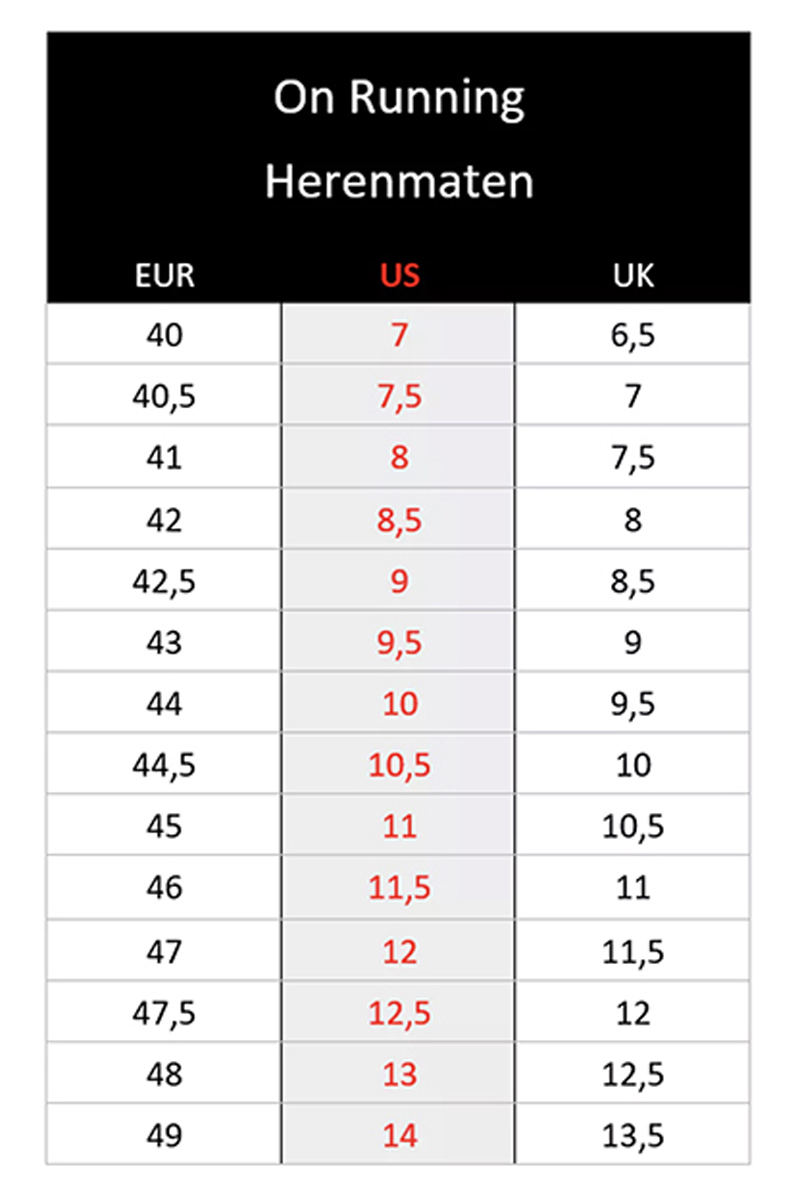Click the EUR 41 cell
Image resolution: width=798 pixels, height=1200 pixels.
tap(165, 457)
